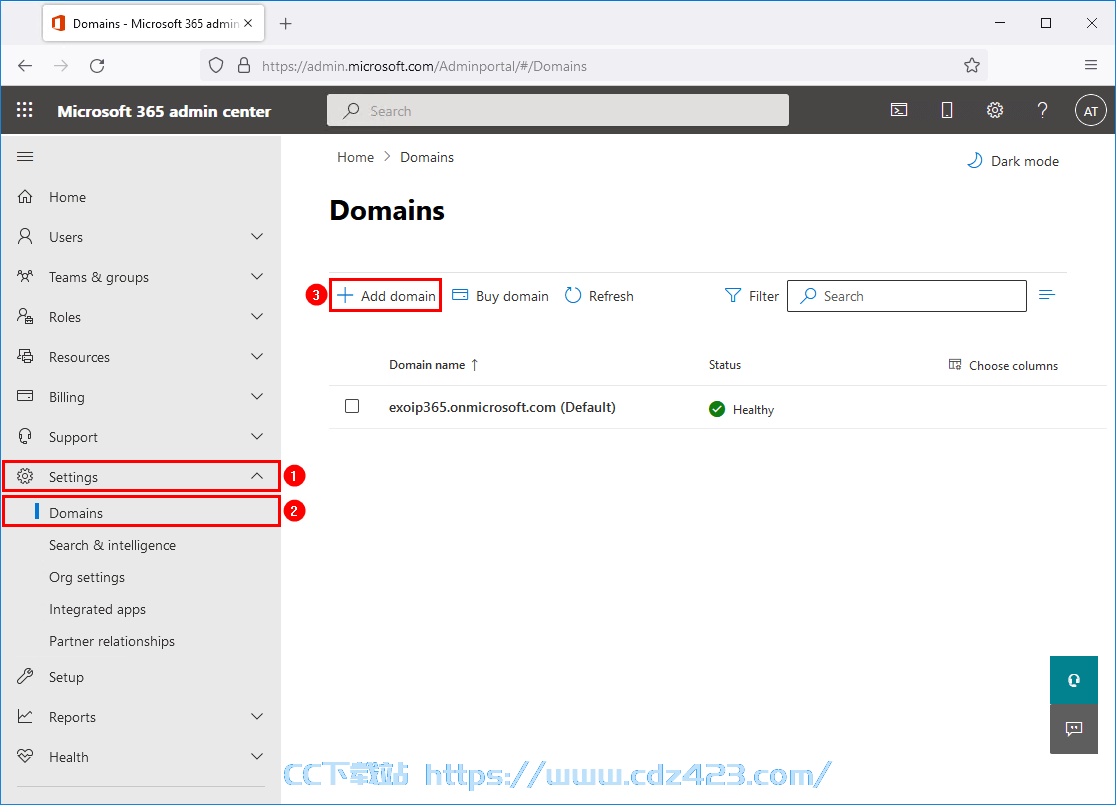1116x805 pixels.
Task: Expand the Health menu chevron
Action: (x=257, y=756)
